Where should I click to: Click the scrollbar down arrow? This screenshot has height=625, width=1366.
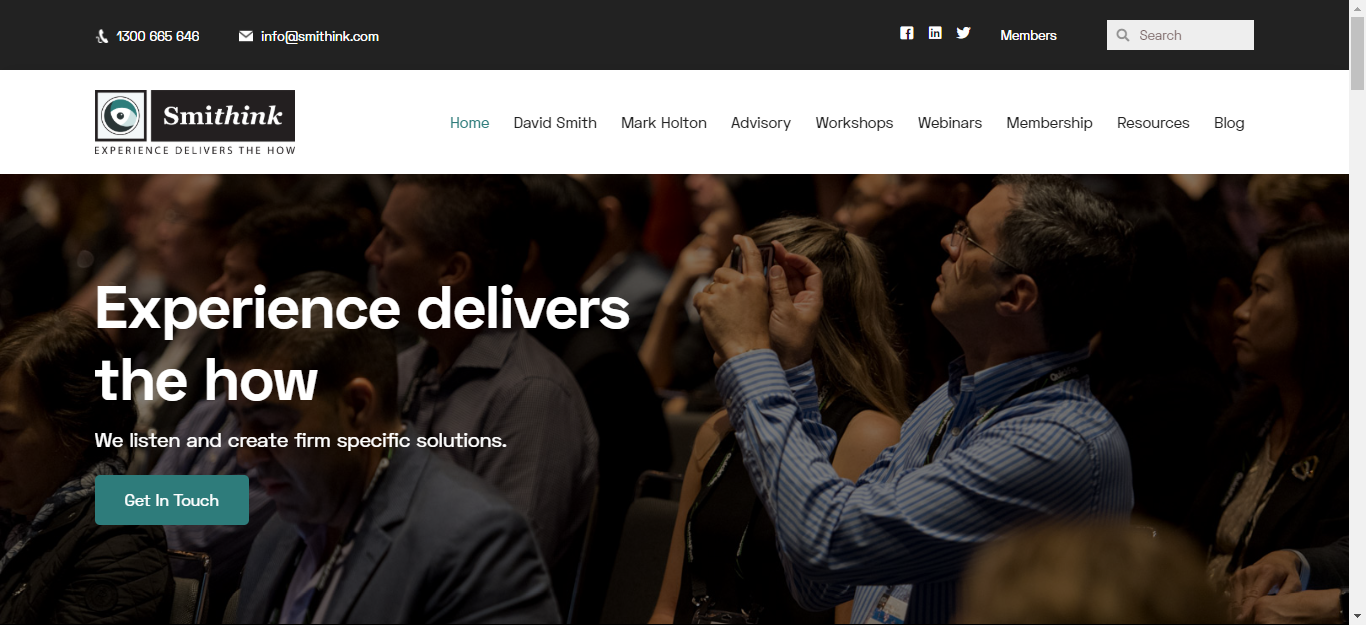click(1357, 616)
